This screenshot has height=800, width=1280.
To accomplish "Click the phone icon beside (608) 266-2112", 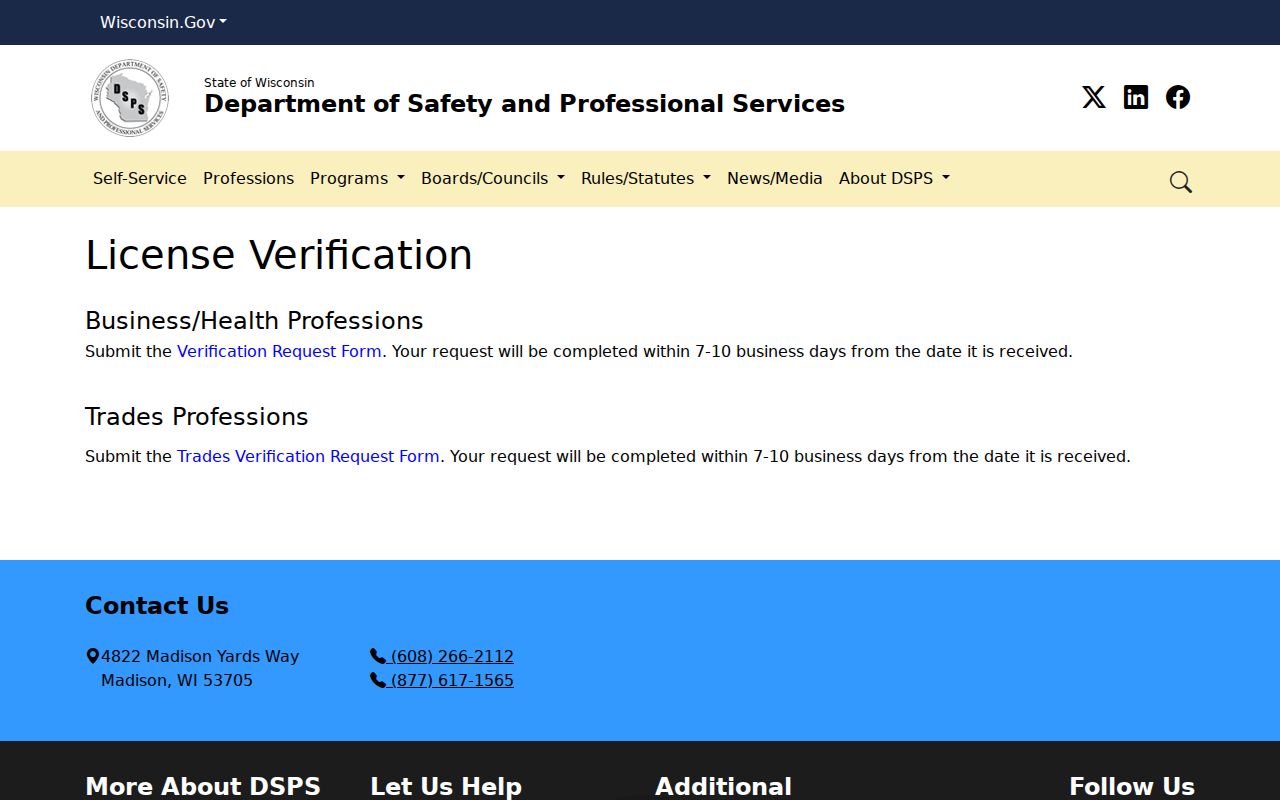I will (x=377, y=656).
